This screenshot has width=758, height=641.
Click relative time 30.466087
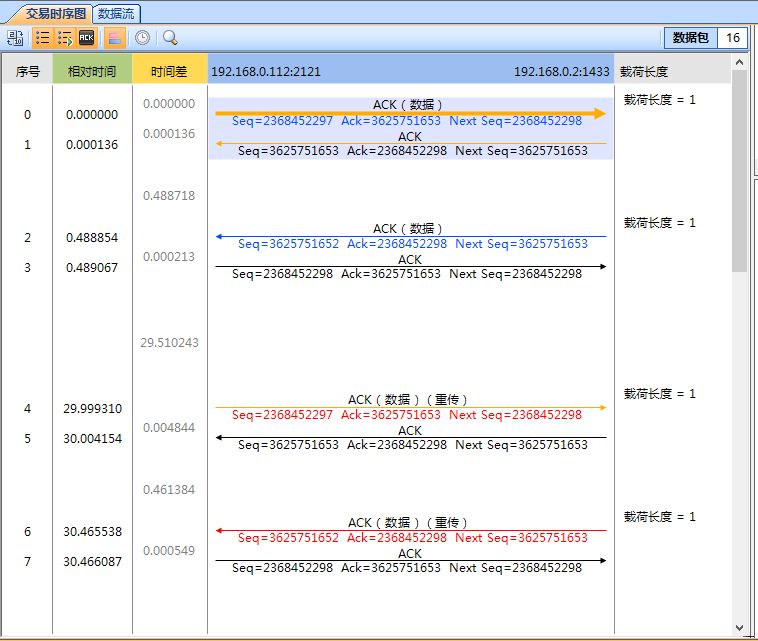tap(92, 561)
